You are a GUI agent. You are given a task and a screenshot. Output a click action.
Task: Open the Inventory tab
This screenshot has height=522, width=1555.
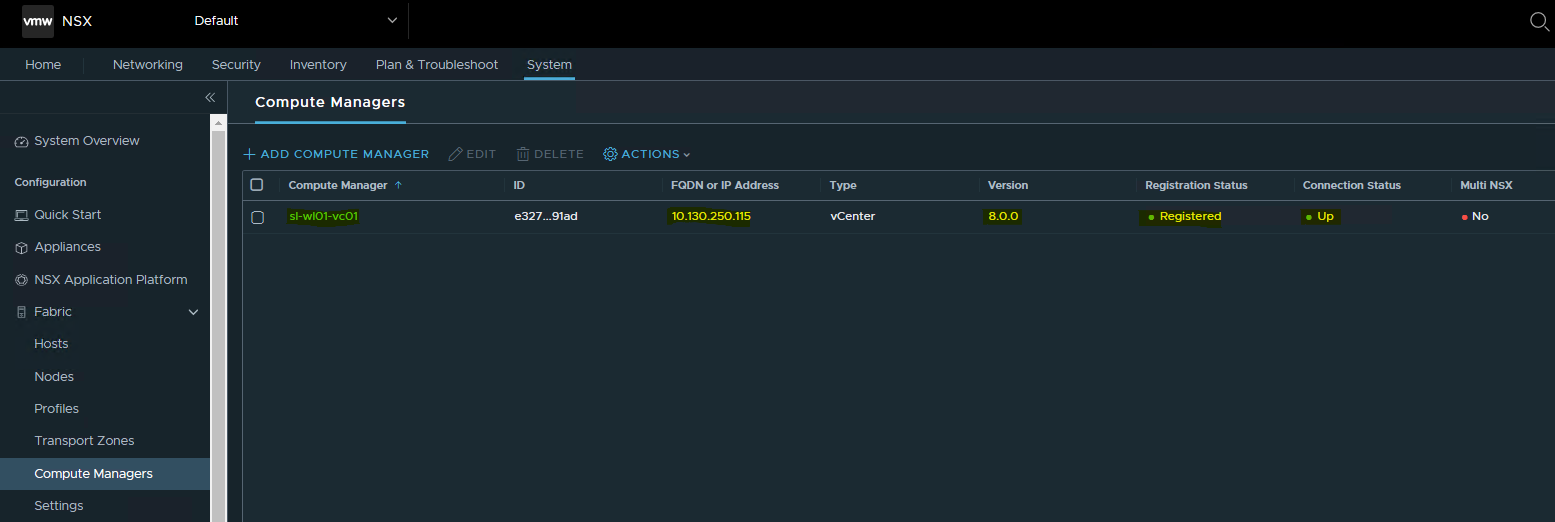pos(318,64)
